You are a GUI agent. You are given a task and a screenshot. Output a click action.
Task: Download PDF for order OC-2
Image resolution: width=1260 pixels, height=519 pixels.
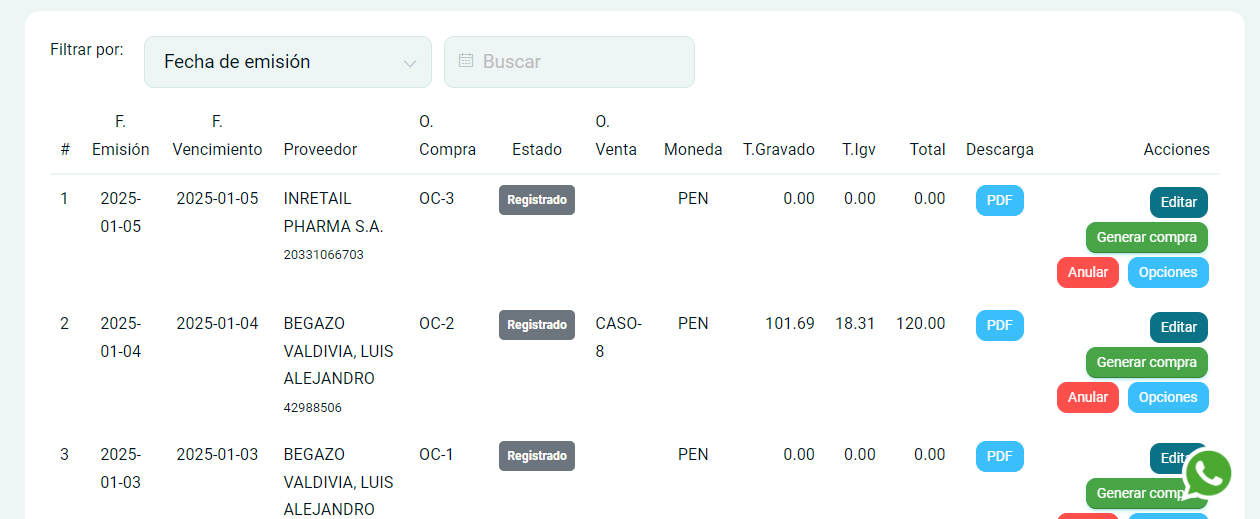coord(999,325)
